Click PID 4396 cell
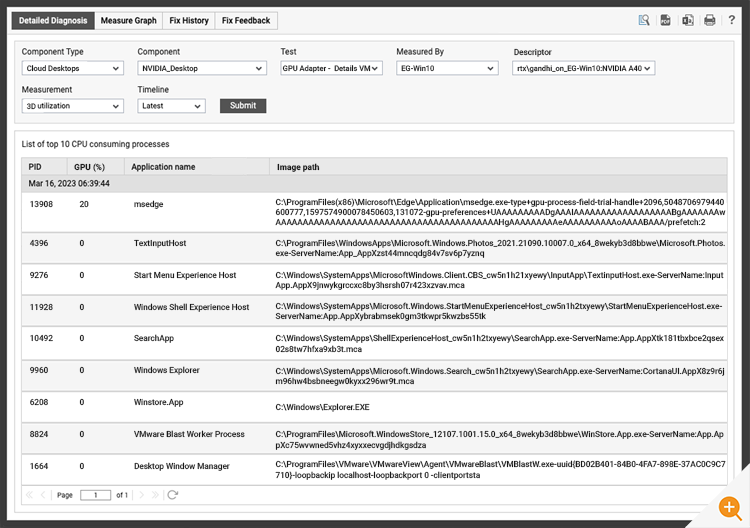 coord(39,243)
